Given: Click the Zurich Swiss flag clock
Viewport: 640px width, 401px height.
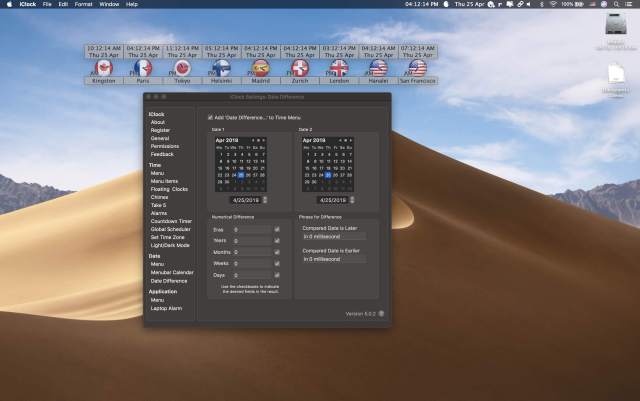Looking at the screenshot, I should (x=299, y=68).
